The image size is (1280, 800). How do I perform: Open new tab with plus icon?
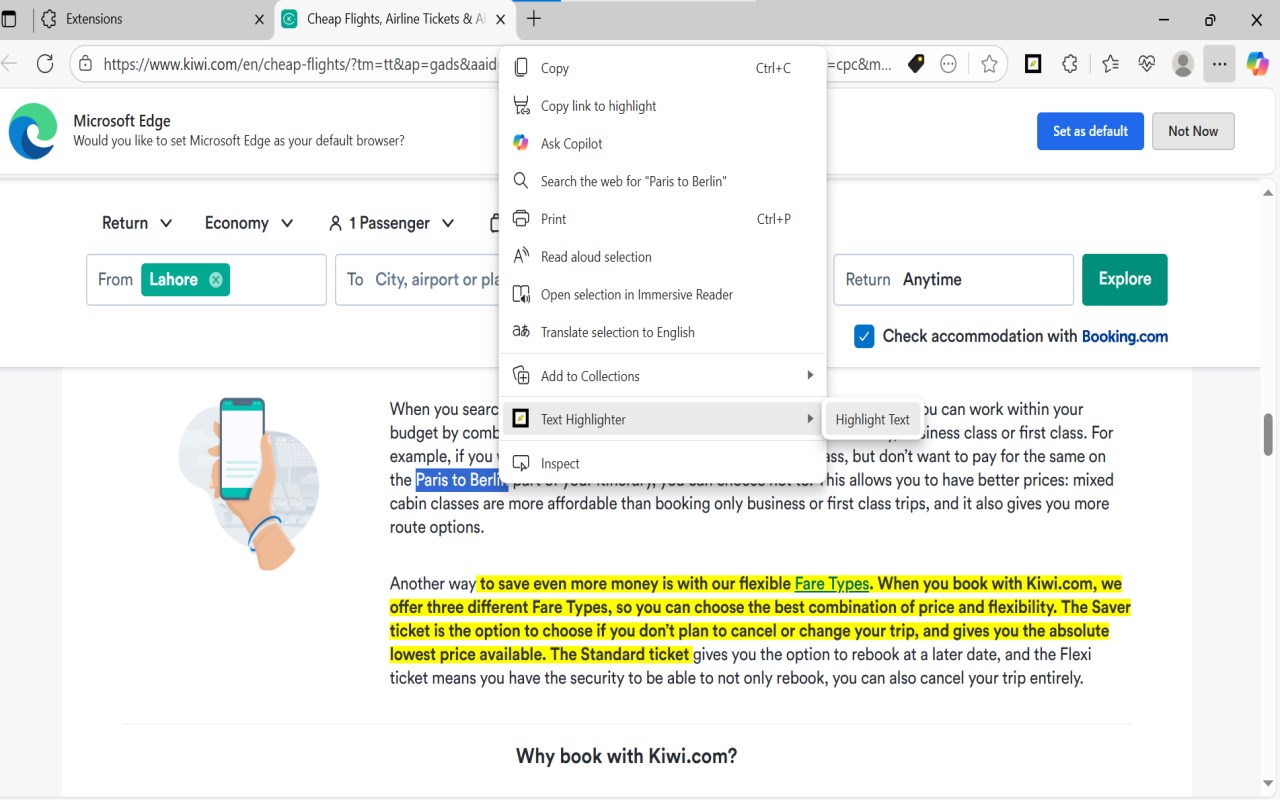pyautogui.click(x=534, y=19)
